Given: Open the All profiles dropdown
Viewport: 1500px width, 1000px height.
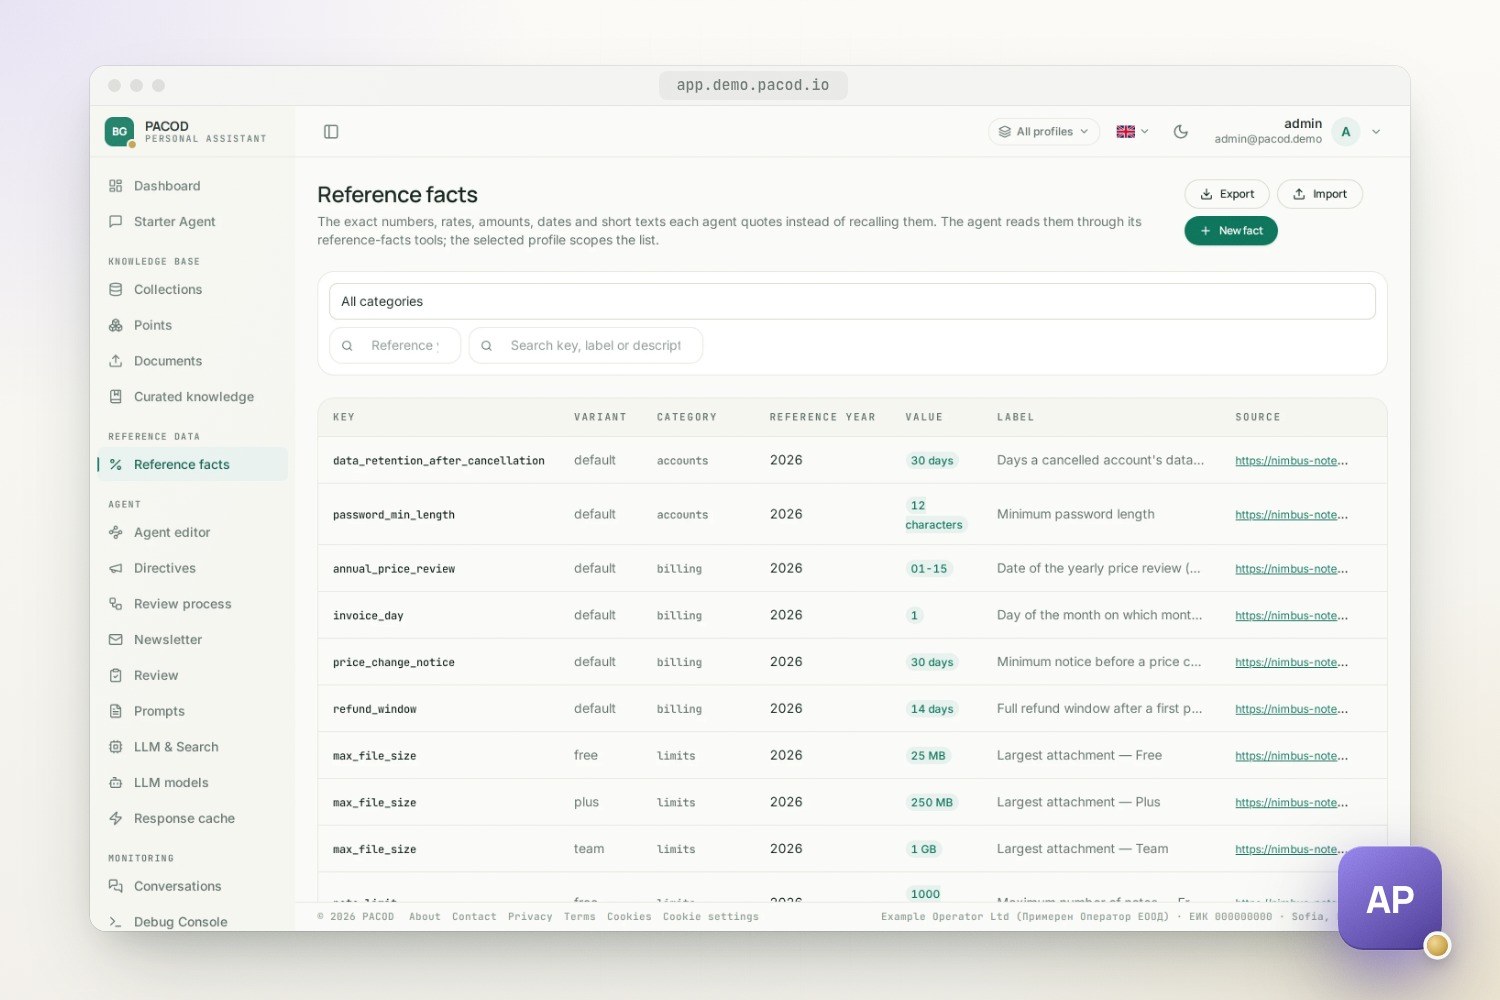Looking at the screenshot, I should point(1044,132).
